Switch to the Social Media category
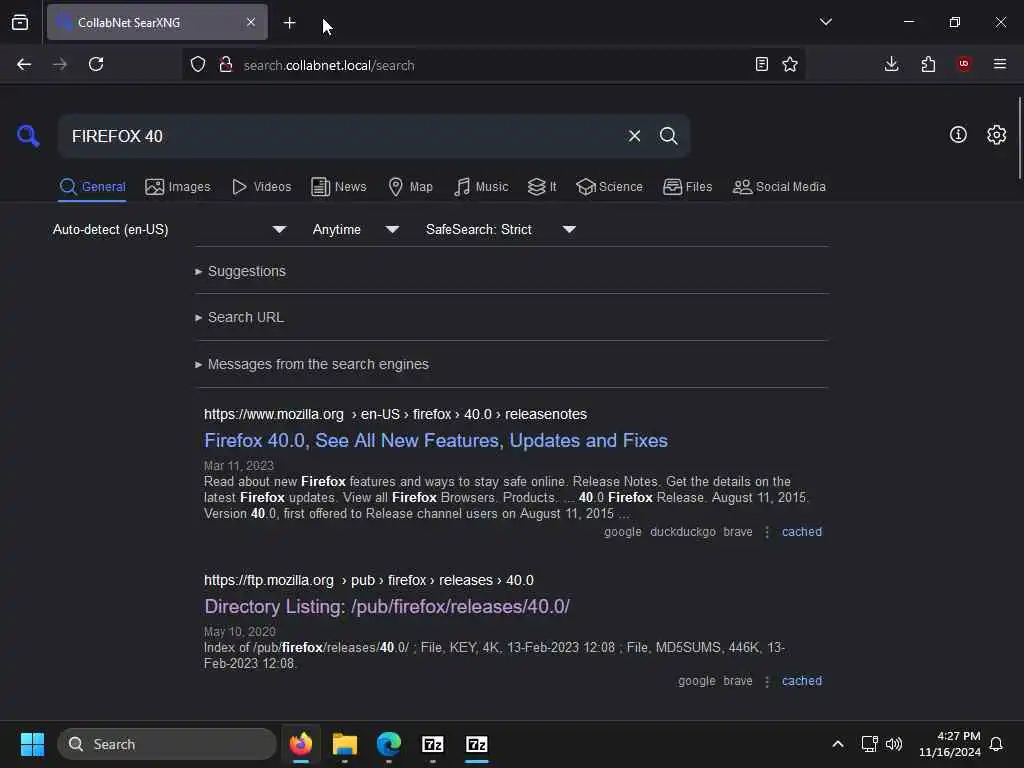Viewport: 1024px width, 768px height. (779, 187)
